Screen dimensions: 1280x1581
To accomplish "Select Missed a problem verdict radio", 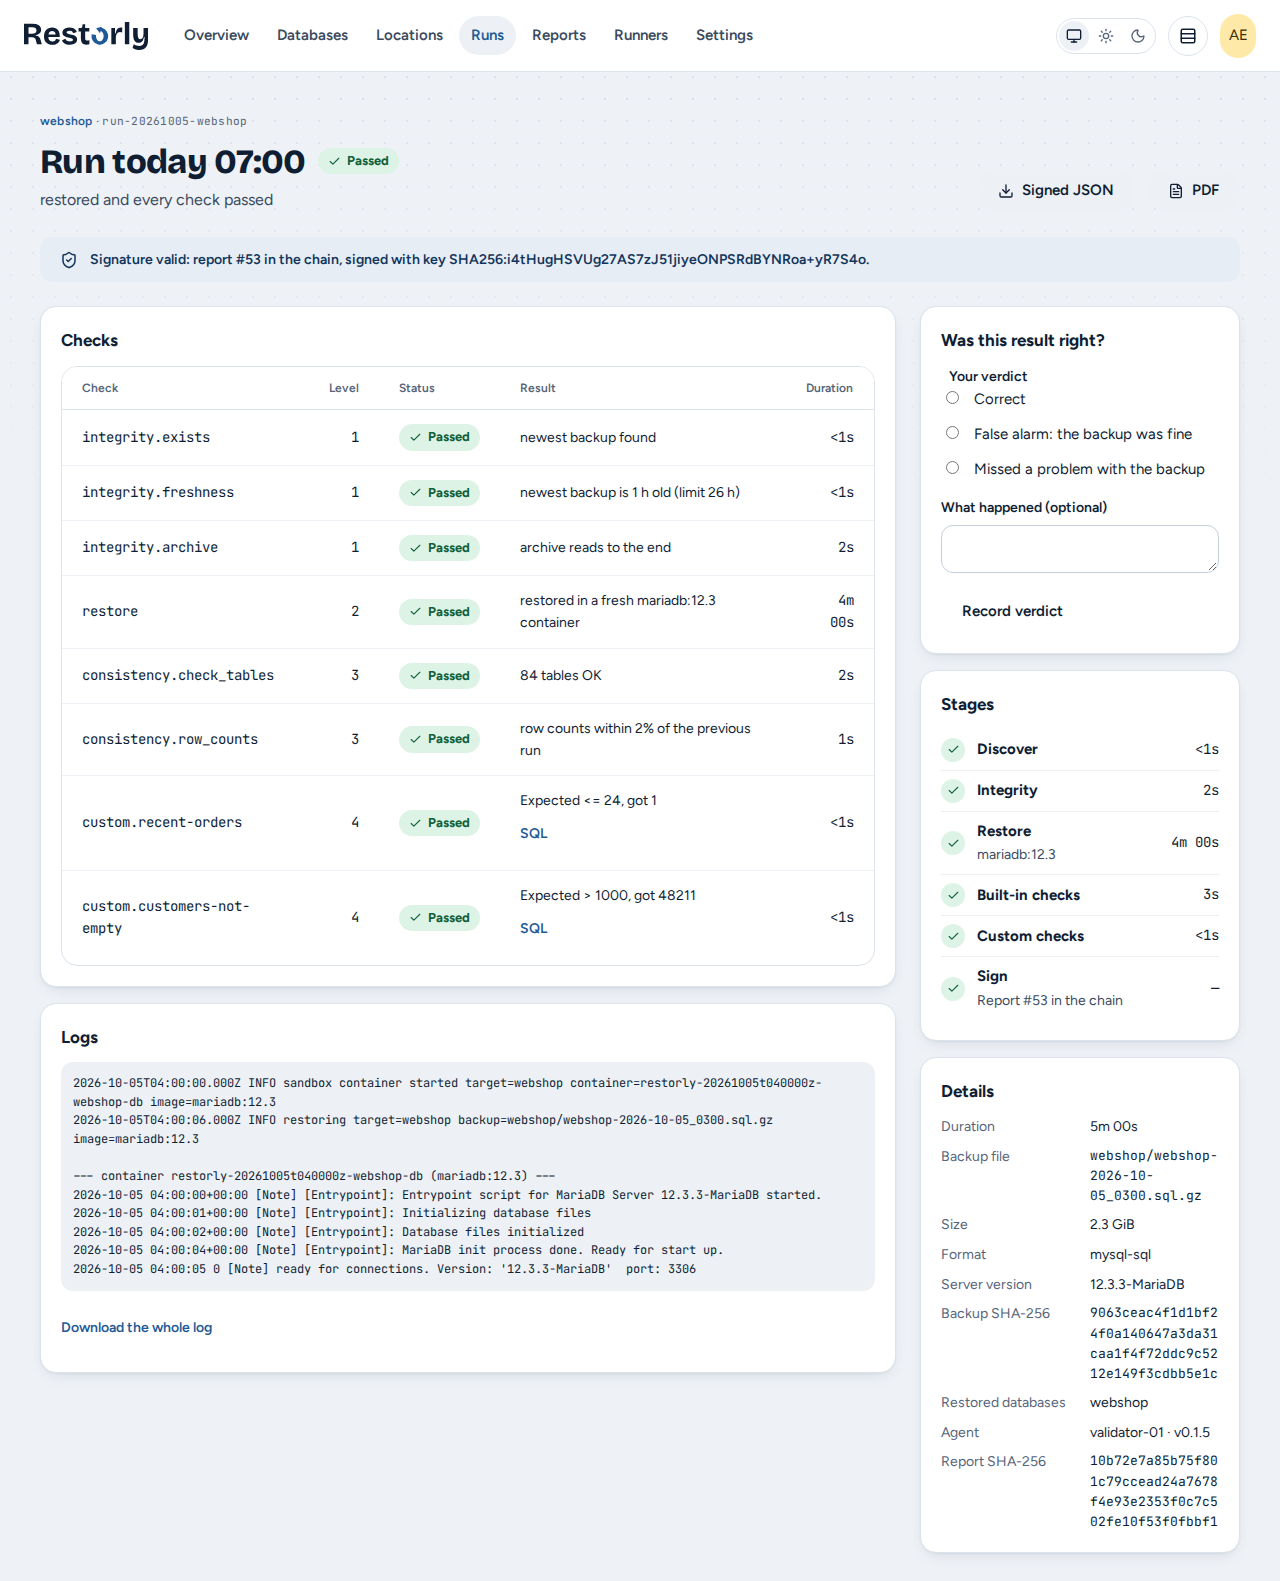I will [x=953, y=468].
